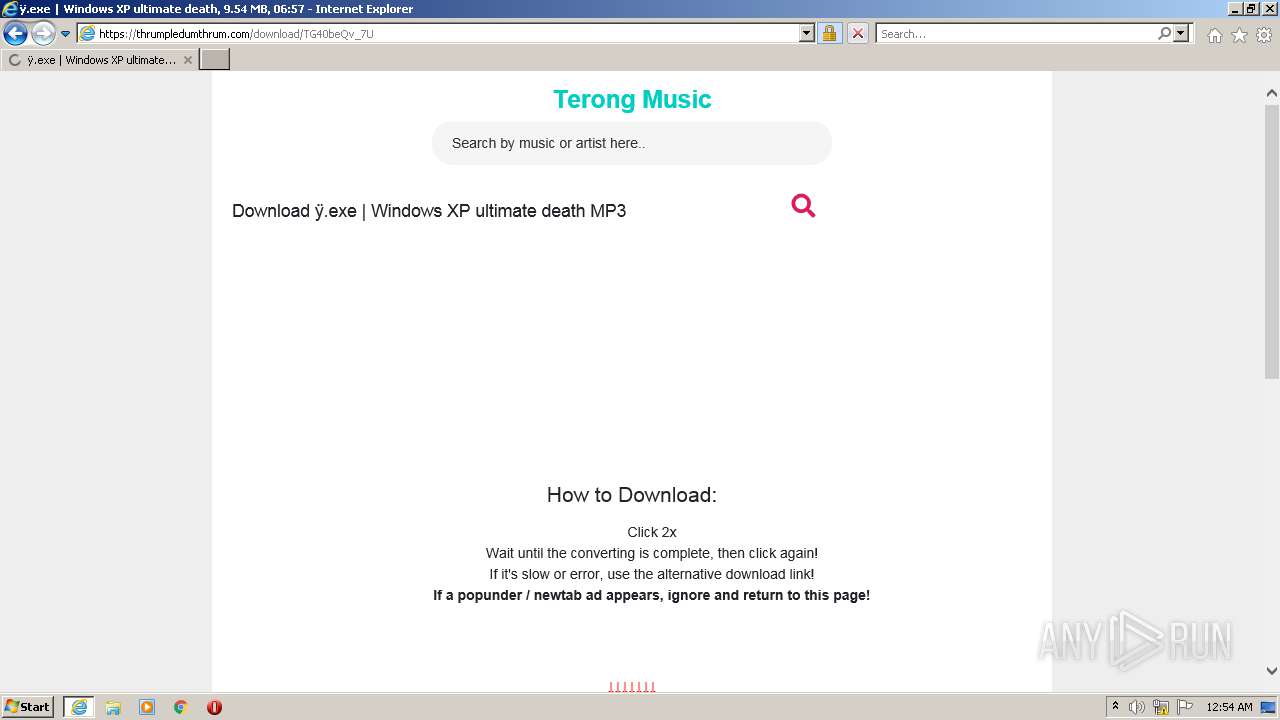Screen dimensions: 1280x720
Task: Close the current browser tab
Action: [x=187, y=60]
